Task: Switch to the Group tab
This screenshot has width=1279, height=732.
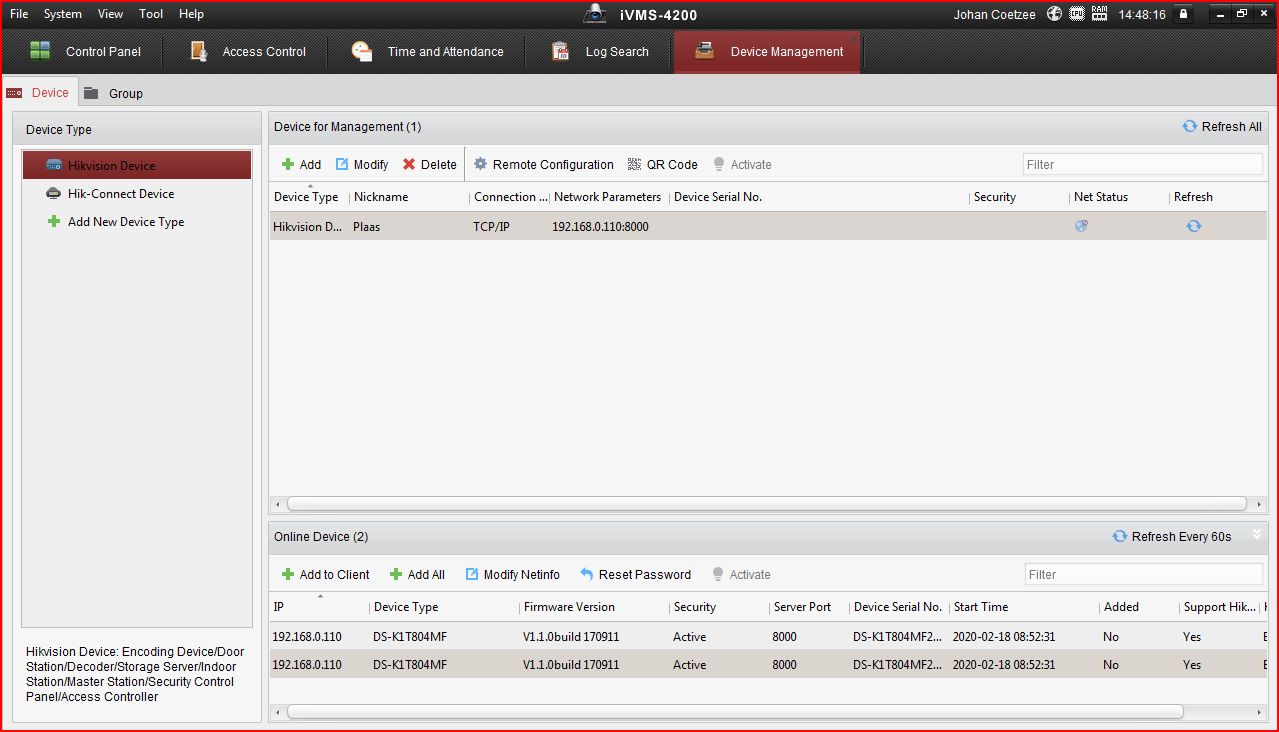Action: point(114,93)
